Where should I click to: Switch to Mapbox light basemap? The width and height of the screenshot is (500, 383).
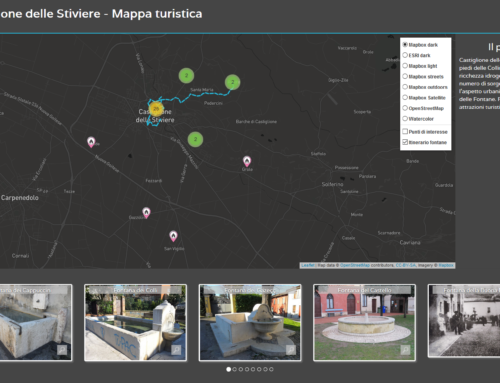[405, 66]
